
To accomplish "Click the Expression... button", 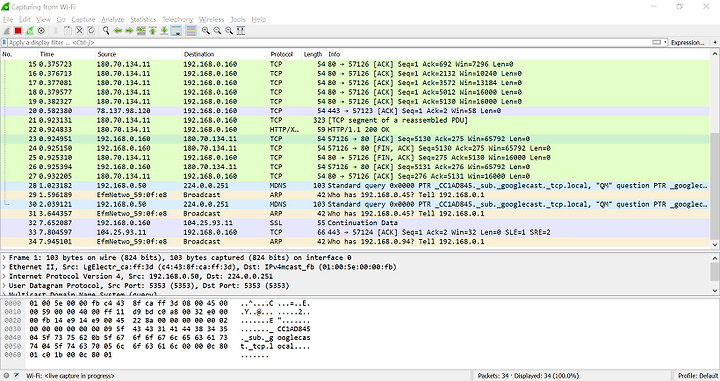I will click(687, 42).
